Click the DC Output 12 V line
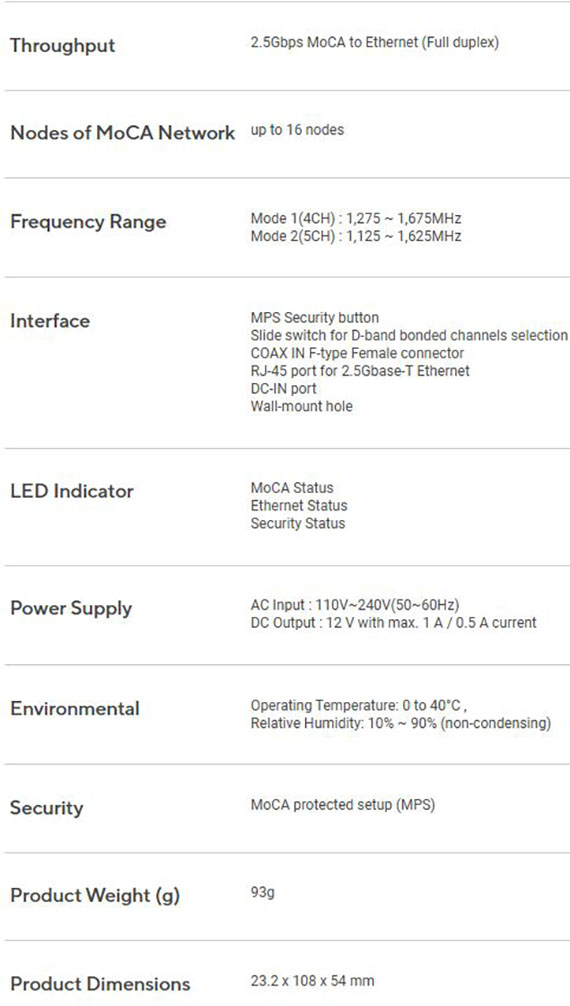Image resolution: width=570 pixels, height=1006 pixels. (x=393, y=622)
